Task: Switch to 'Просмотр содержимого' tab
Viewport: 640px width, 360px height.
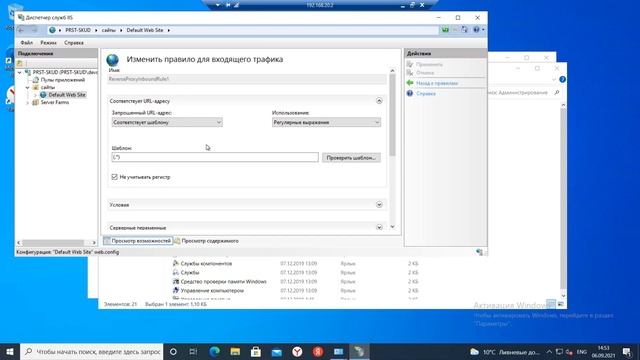Action: [x=207, y=241]
